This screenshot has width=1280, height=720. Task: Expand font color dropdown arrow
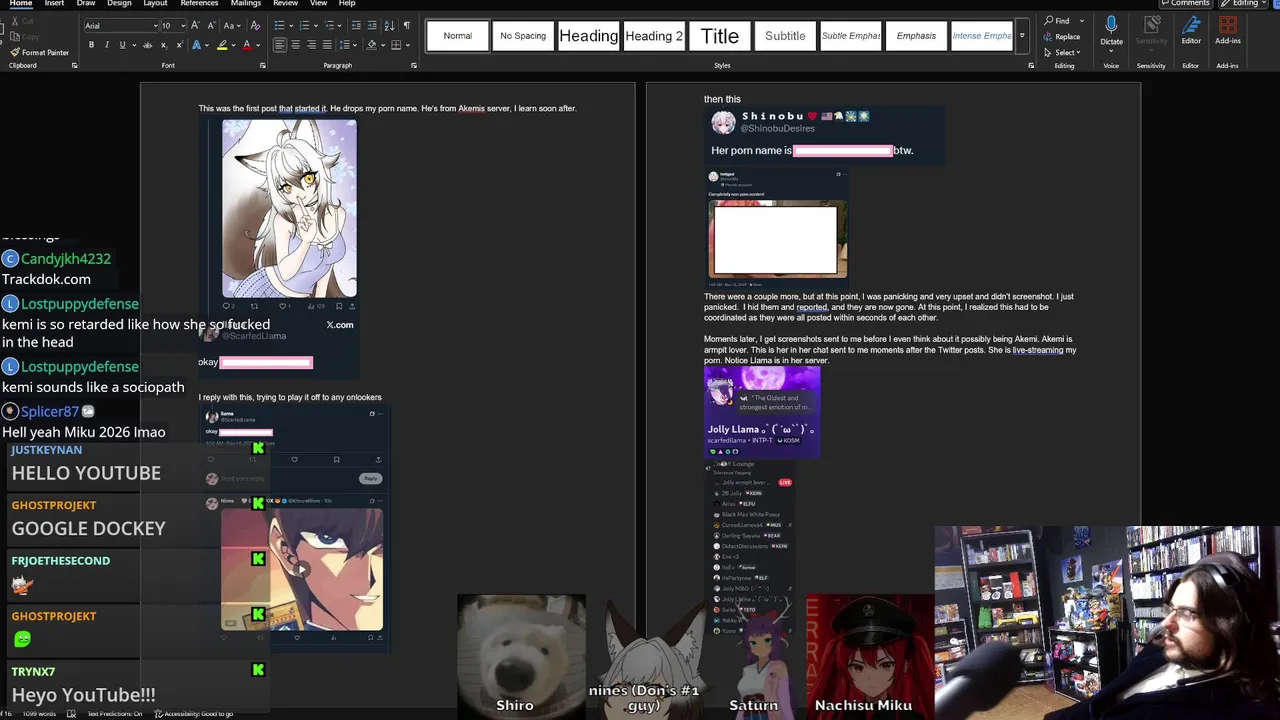(257, 45)
